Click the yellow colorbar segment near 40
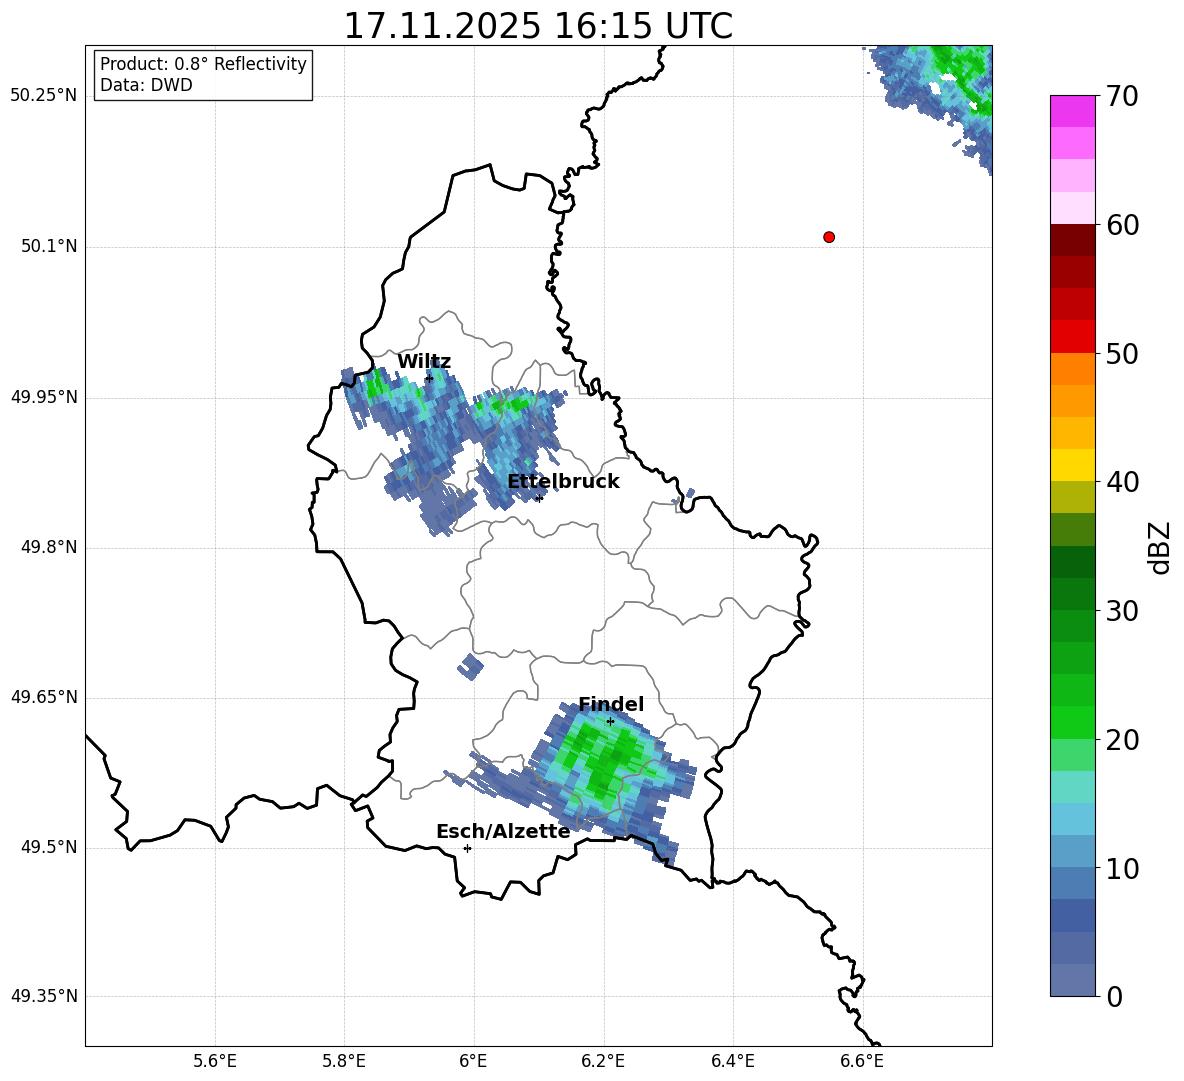 1073,465
